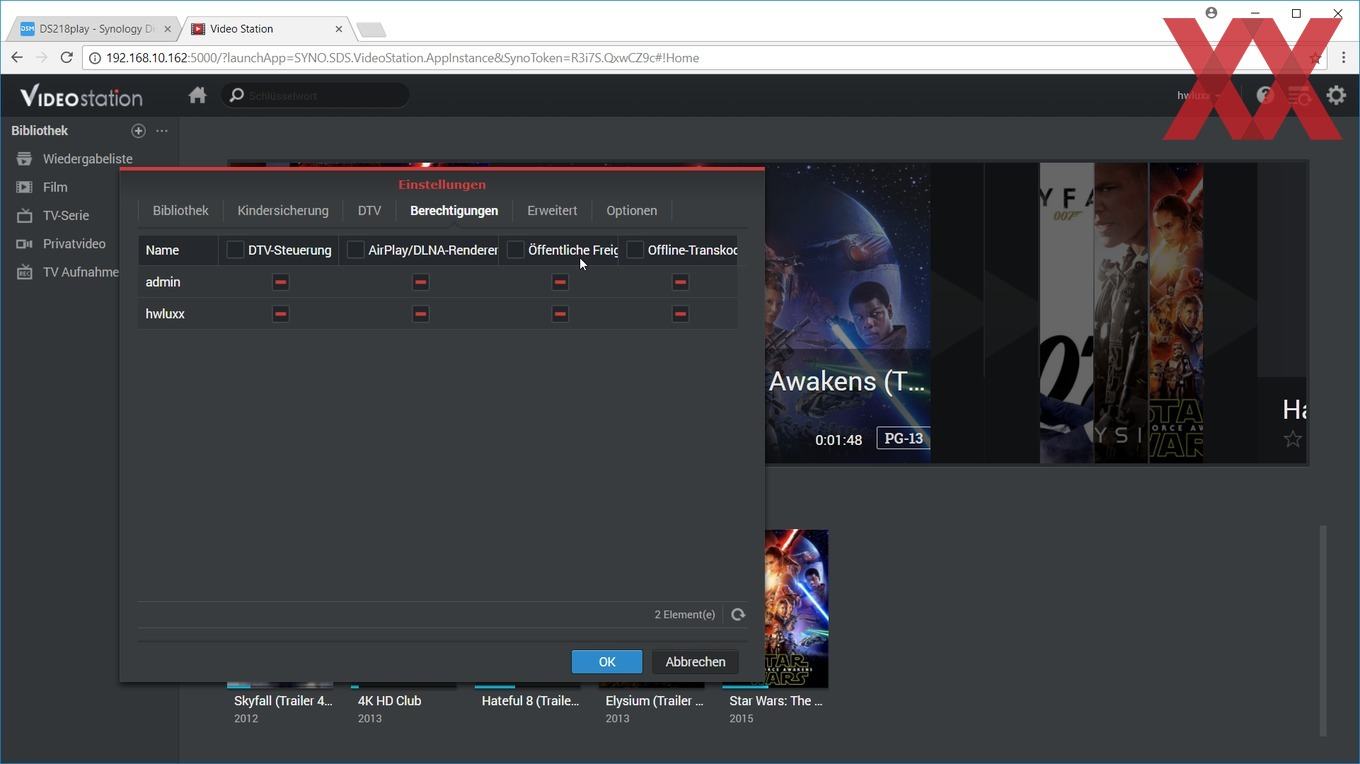Close the DS218play browser tab
Screen dimensions: 1360x764
point(167,29)
